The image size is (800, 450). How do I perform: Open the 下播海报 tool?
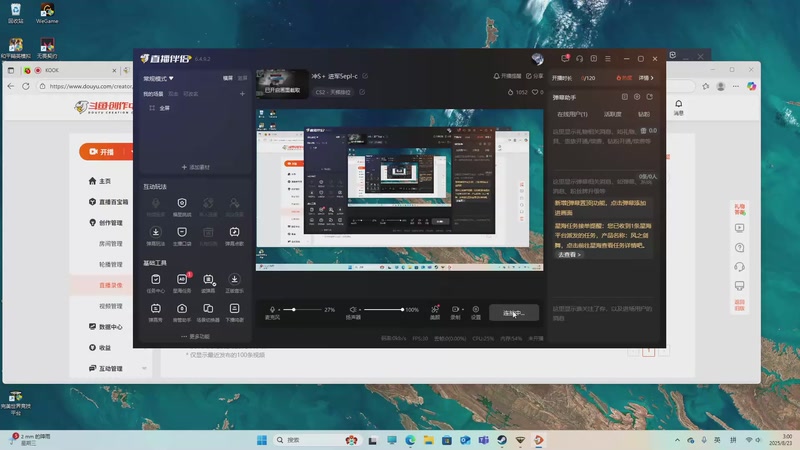(x=234, y=312)
